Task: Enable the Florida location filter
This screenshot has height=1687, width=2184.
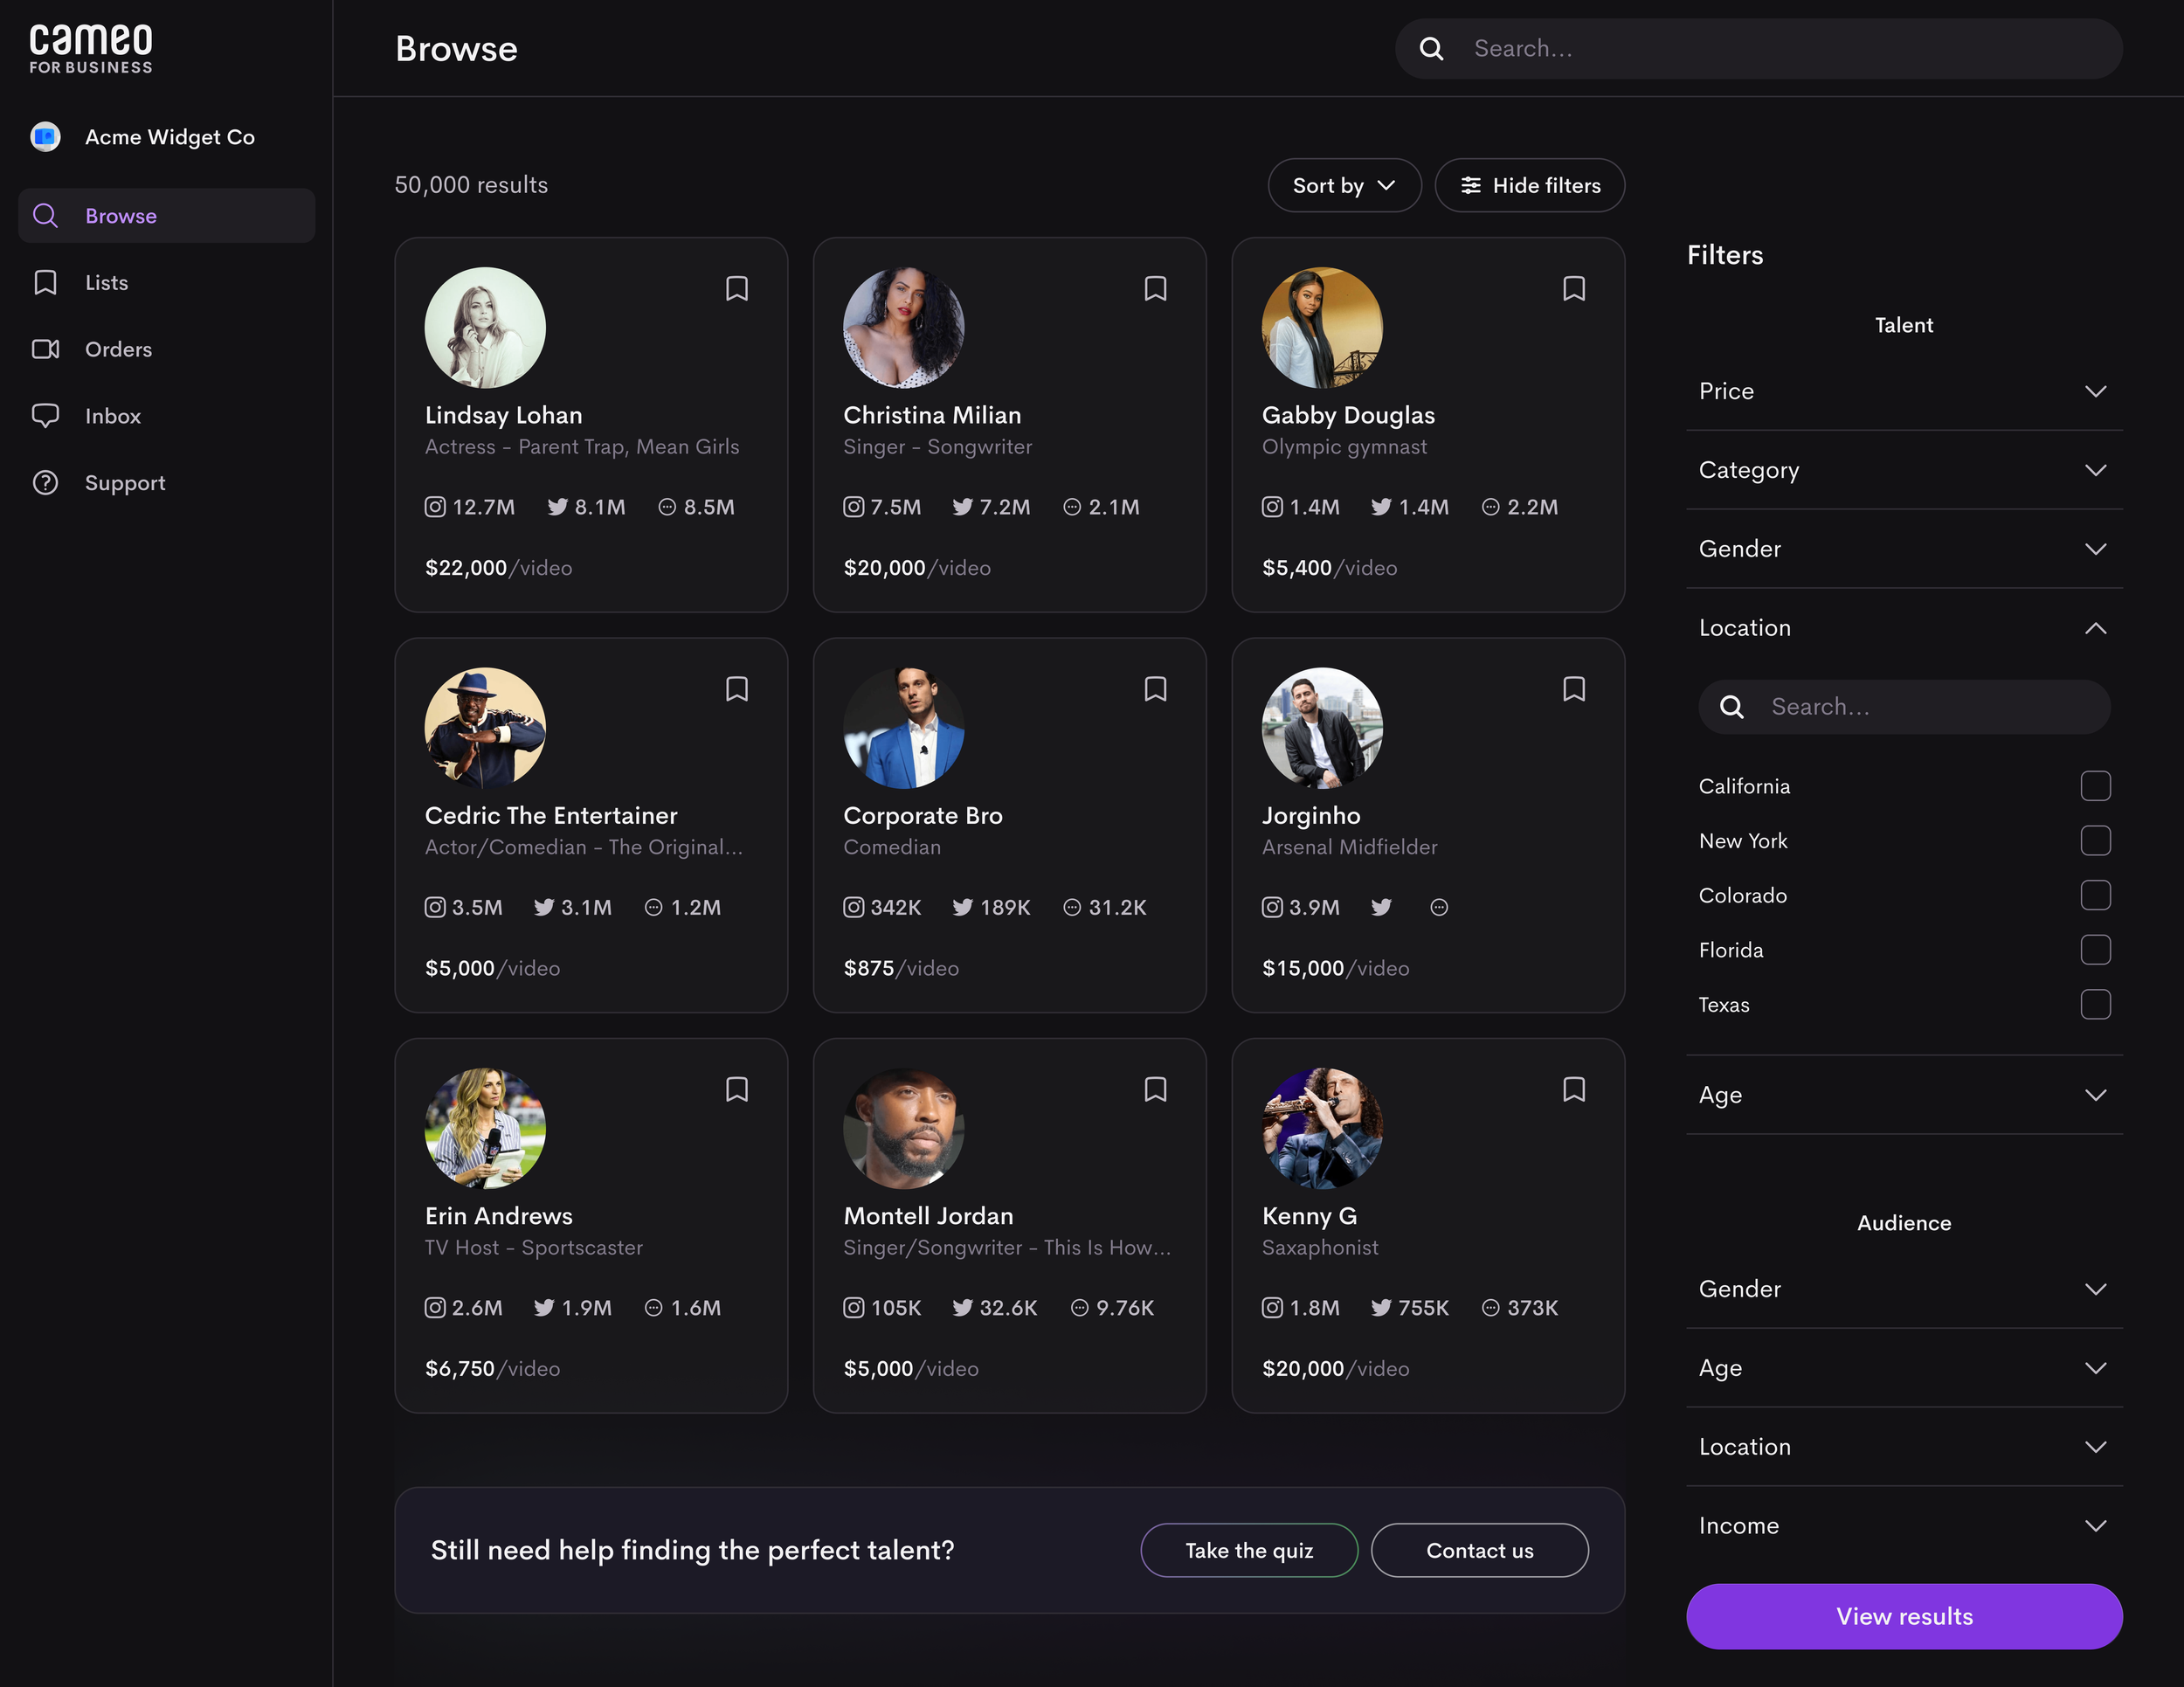Action: (2095, 950)
